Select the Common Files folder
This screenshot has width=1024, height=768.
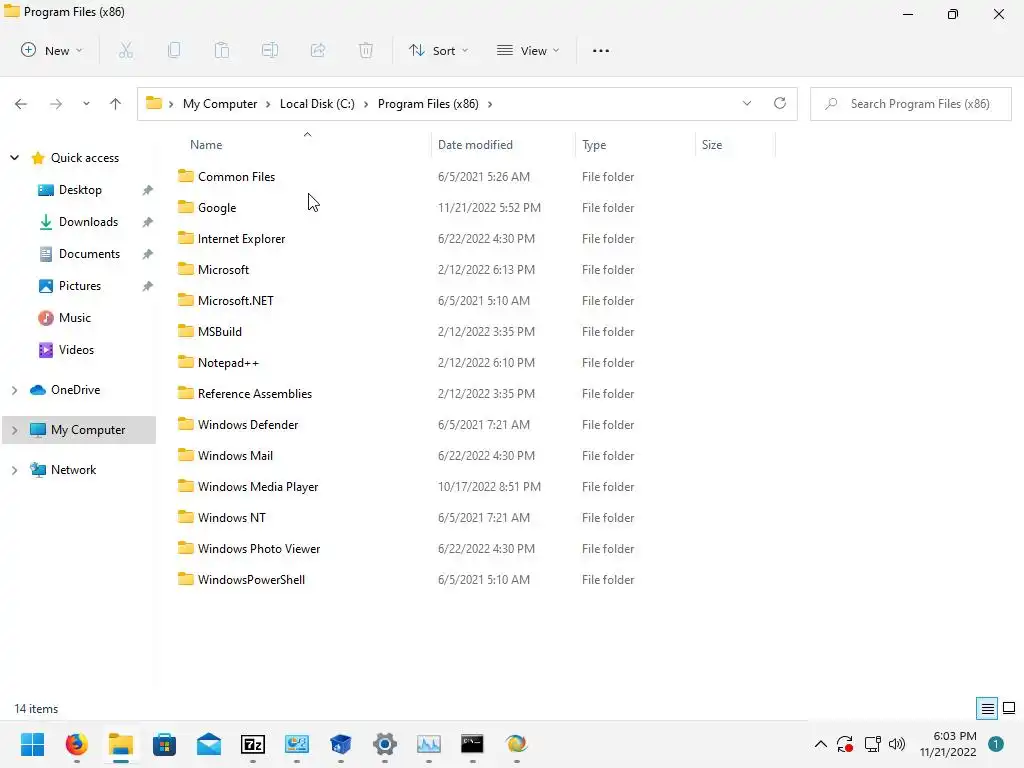236,176
